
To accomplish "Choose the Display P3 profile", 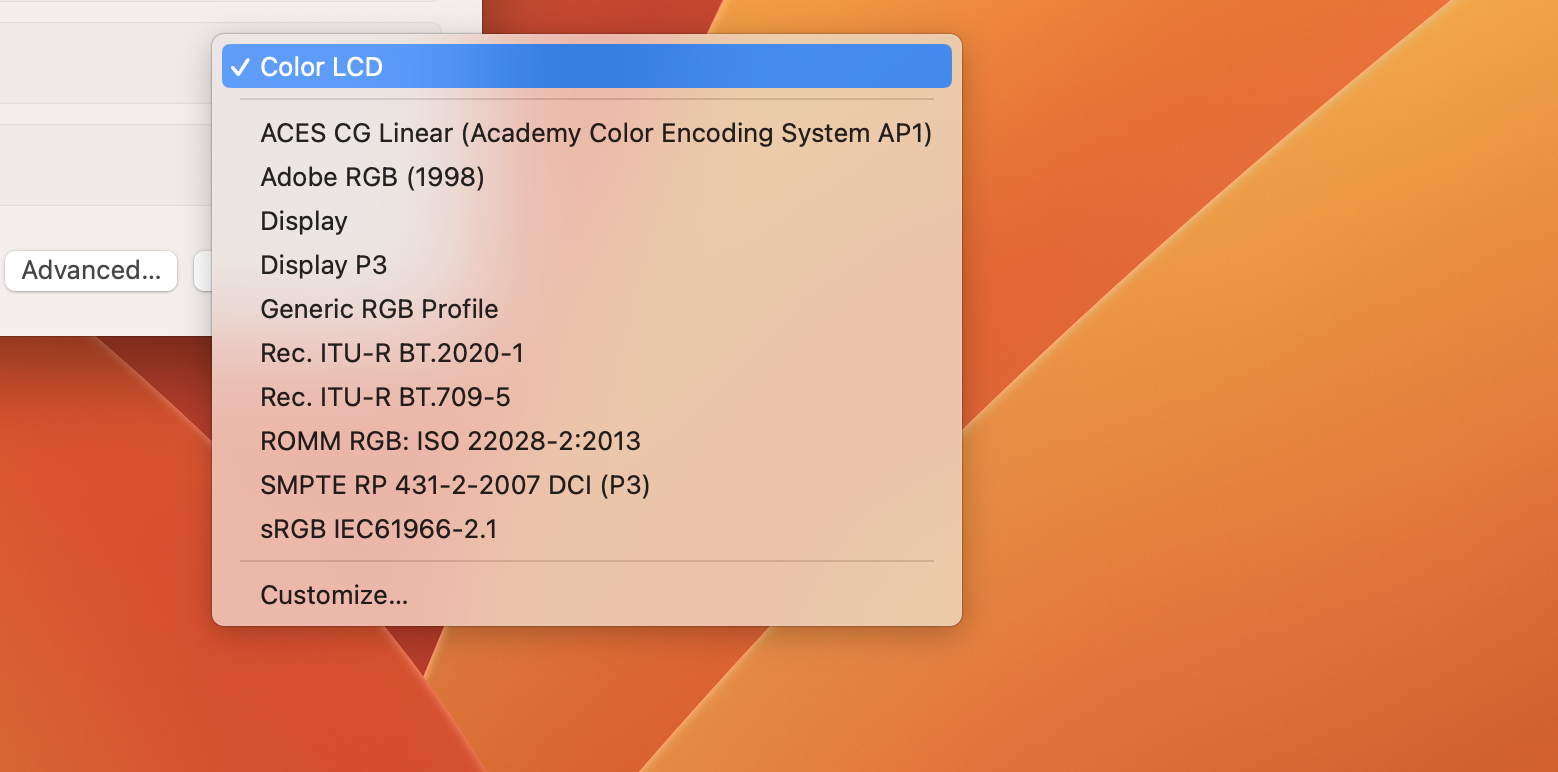I will point(587,265).
